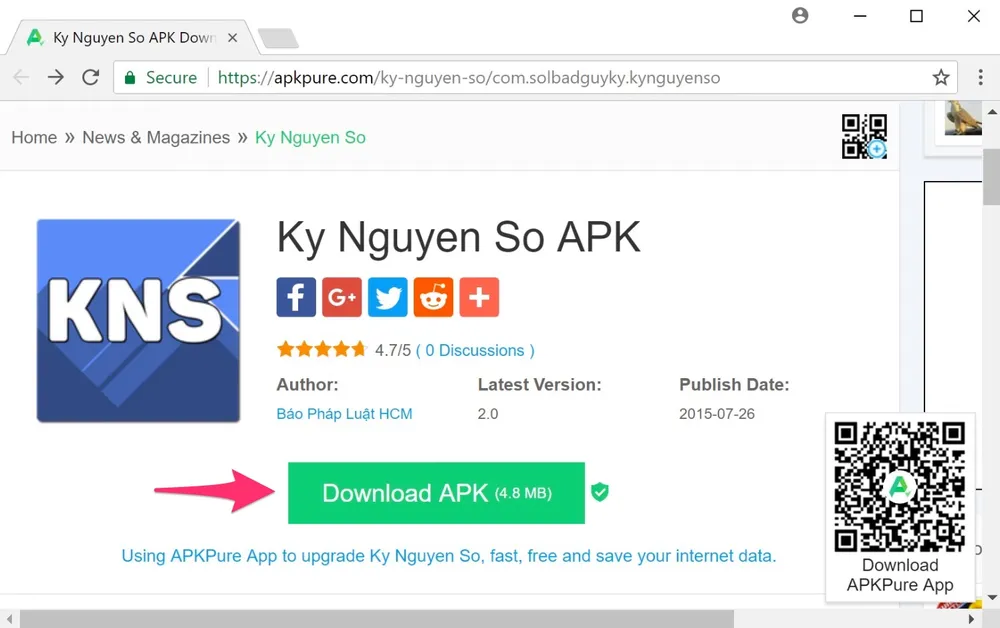This screenshot has width=1000, height=628.
Task: Click the Ky Nguyen So breadcrumb
Action: click(x=311, y=138)
